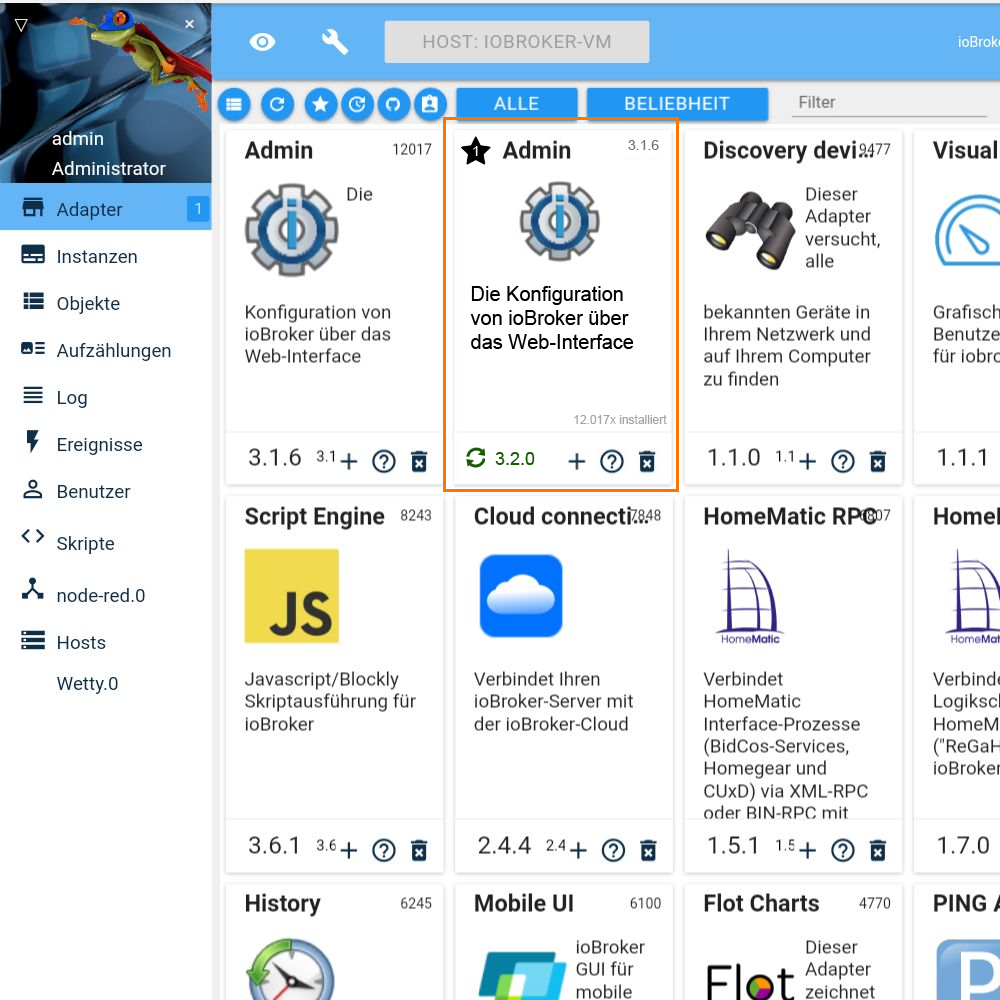Click the History adapter clock image
This screenshot has height=1000, width=1000.
point(291,969)
